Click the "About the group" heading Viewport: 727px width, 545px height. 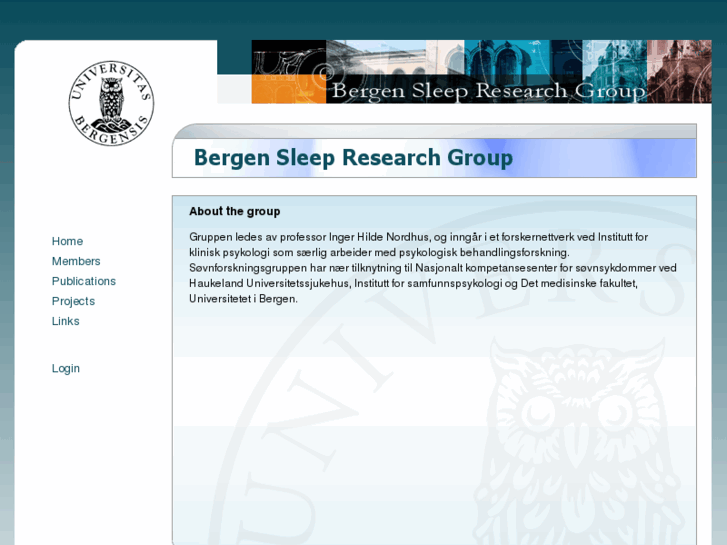tap(235, 212)
